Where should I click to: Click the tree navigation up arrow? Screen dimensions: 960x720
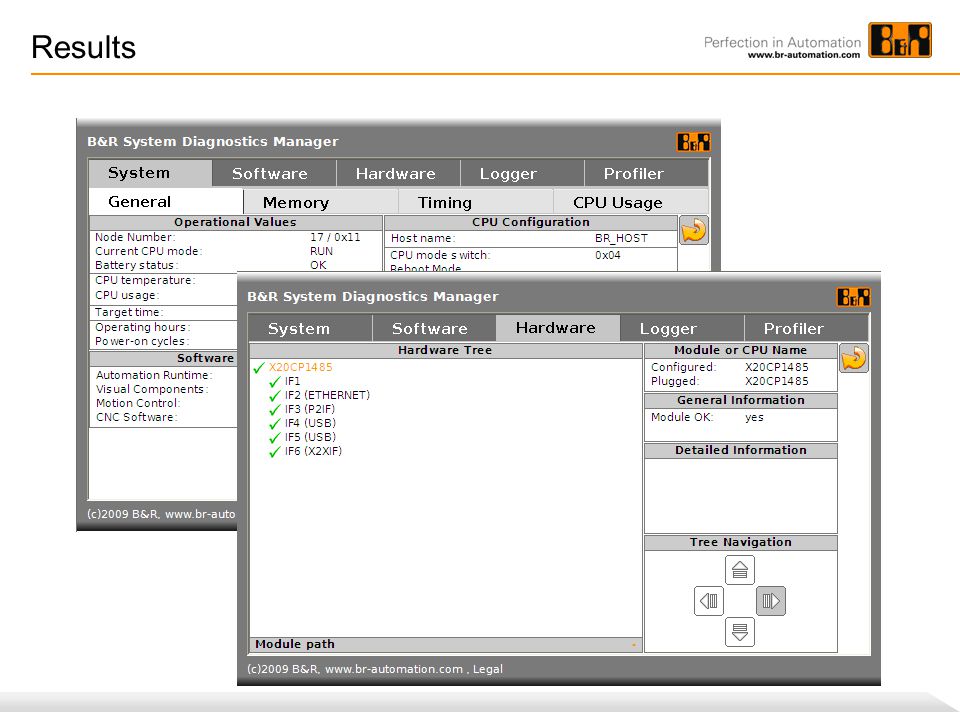coord(740,570)
